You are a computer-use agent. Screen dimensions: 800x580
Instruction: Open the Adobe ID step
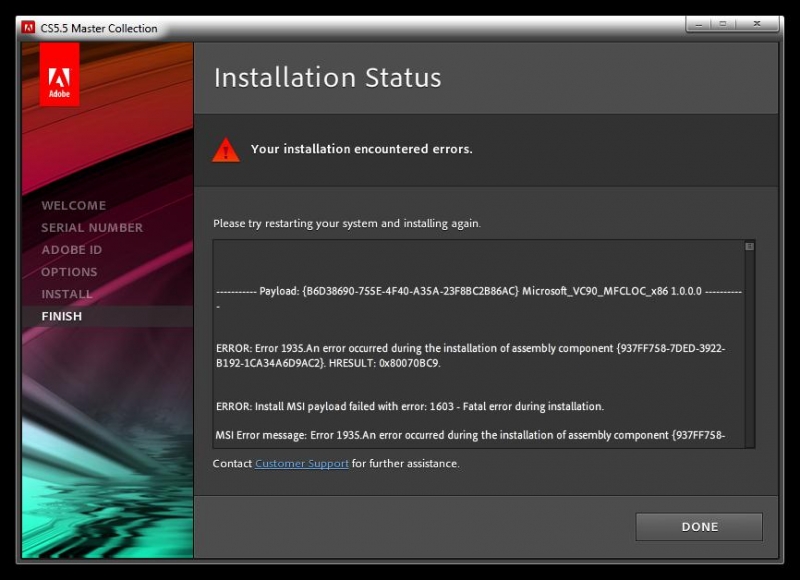71,249
